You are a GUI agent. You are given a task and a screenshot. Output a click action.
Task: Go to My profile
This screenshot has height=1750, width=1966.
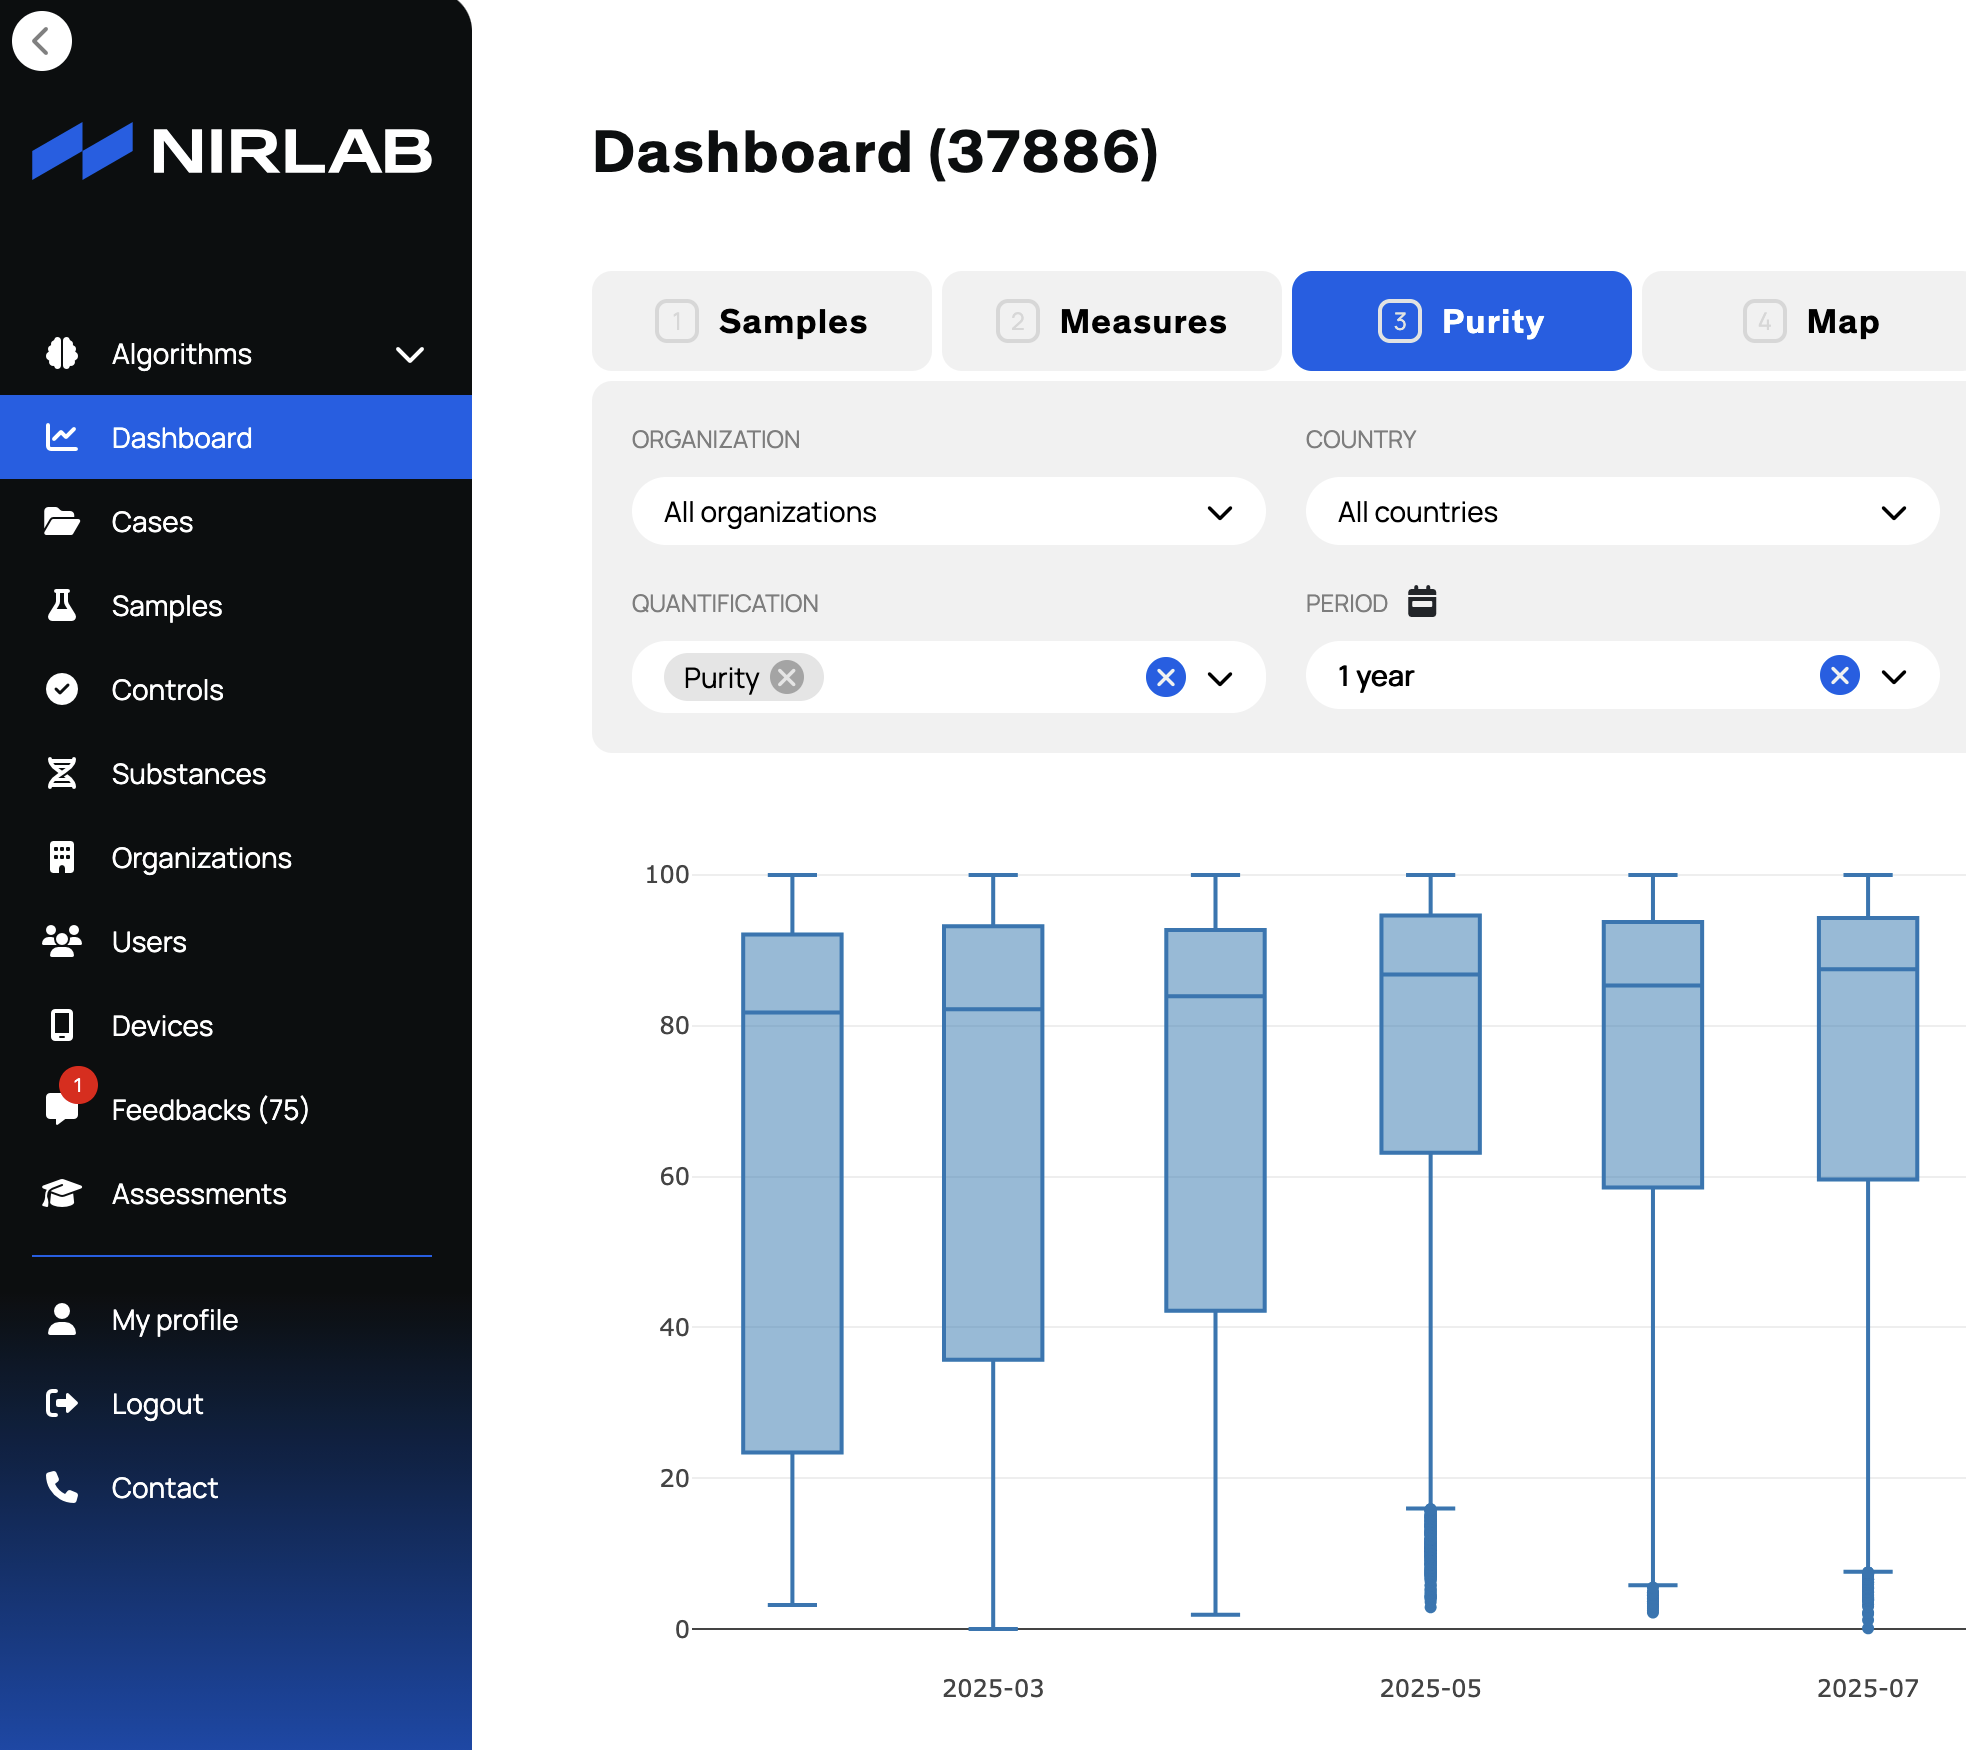(x=174, y=1319)
